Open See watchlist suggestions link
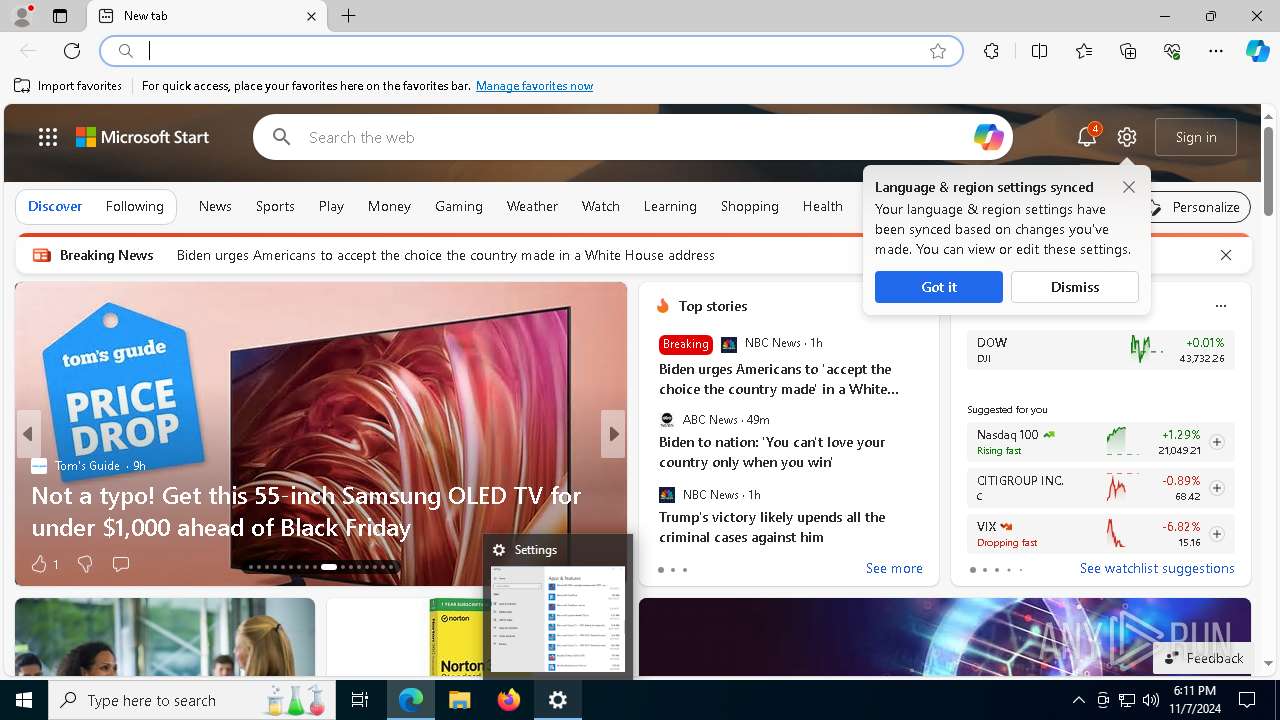This screenshot has width=1280, height=720. (x=1157, y=568)
